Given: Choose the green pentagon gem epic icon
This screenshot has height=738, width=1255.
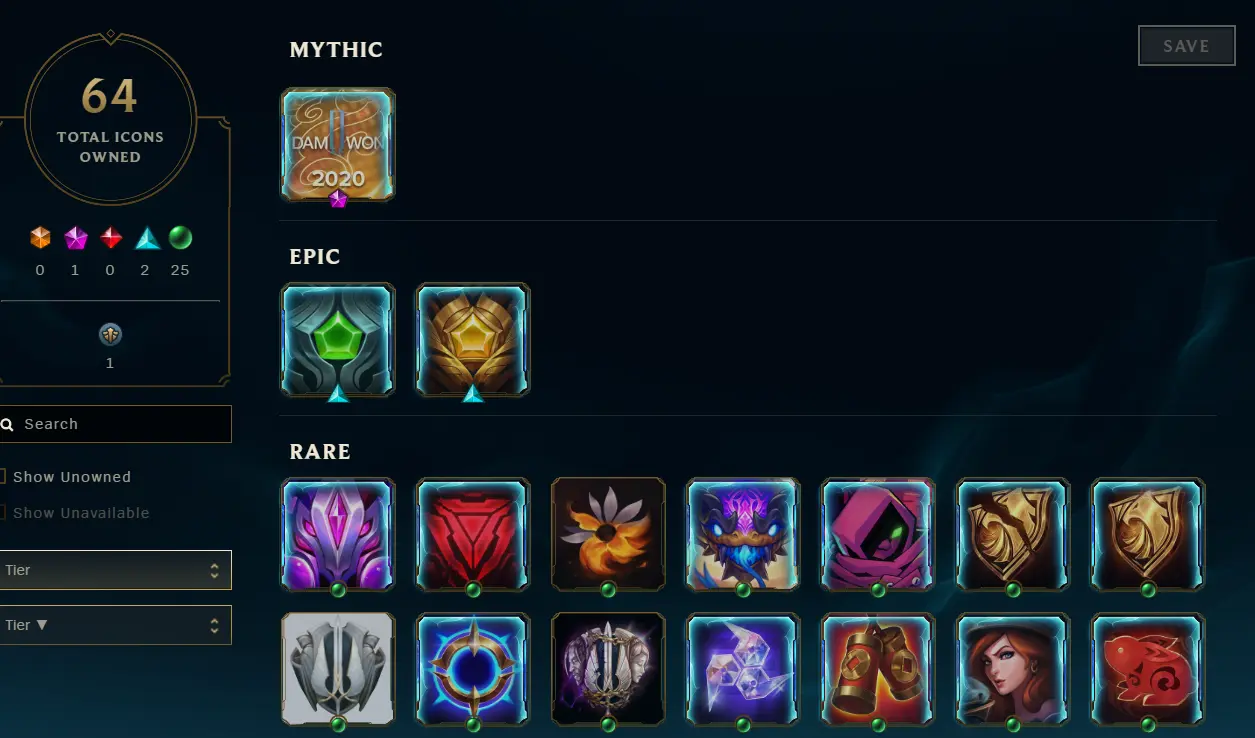Looking at the screenshot, I should pos(338,340).
